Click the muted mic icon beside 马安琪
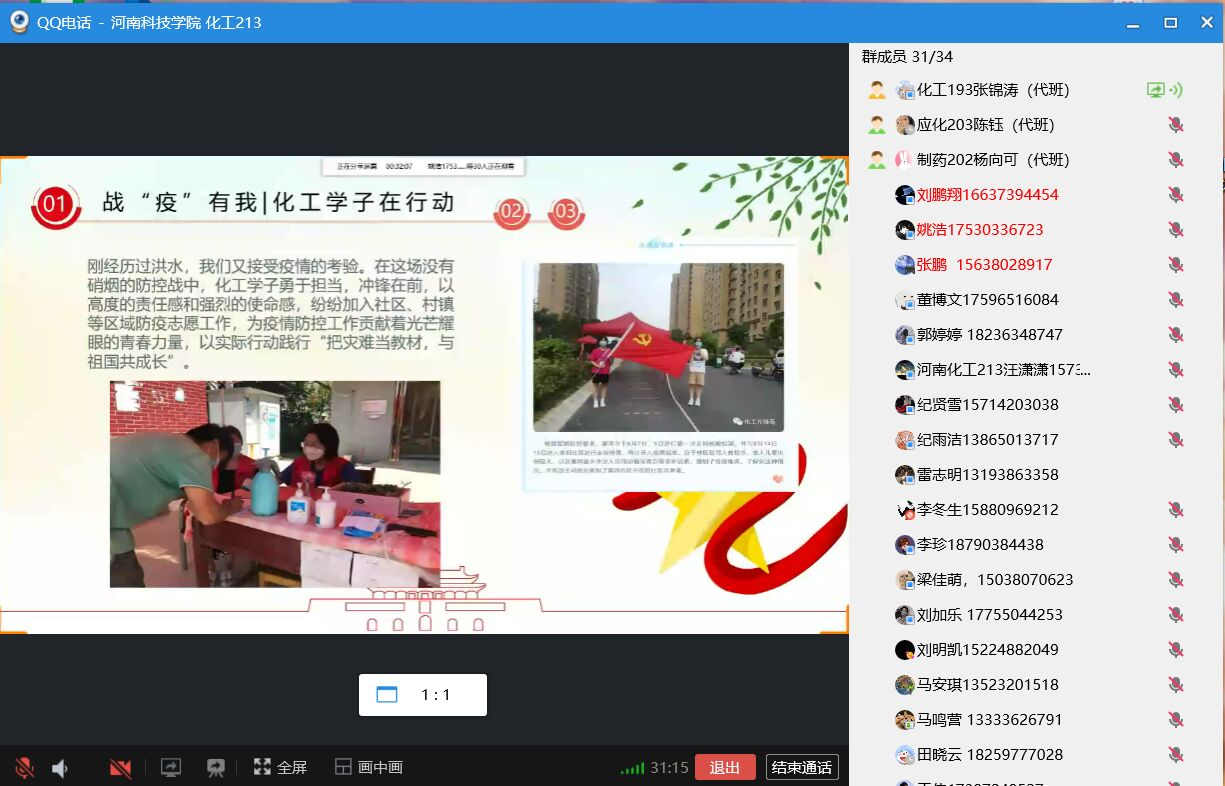 click(x=1176, y=685)
